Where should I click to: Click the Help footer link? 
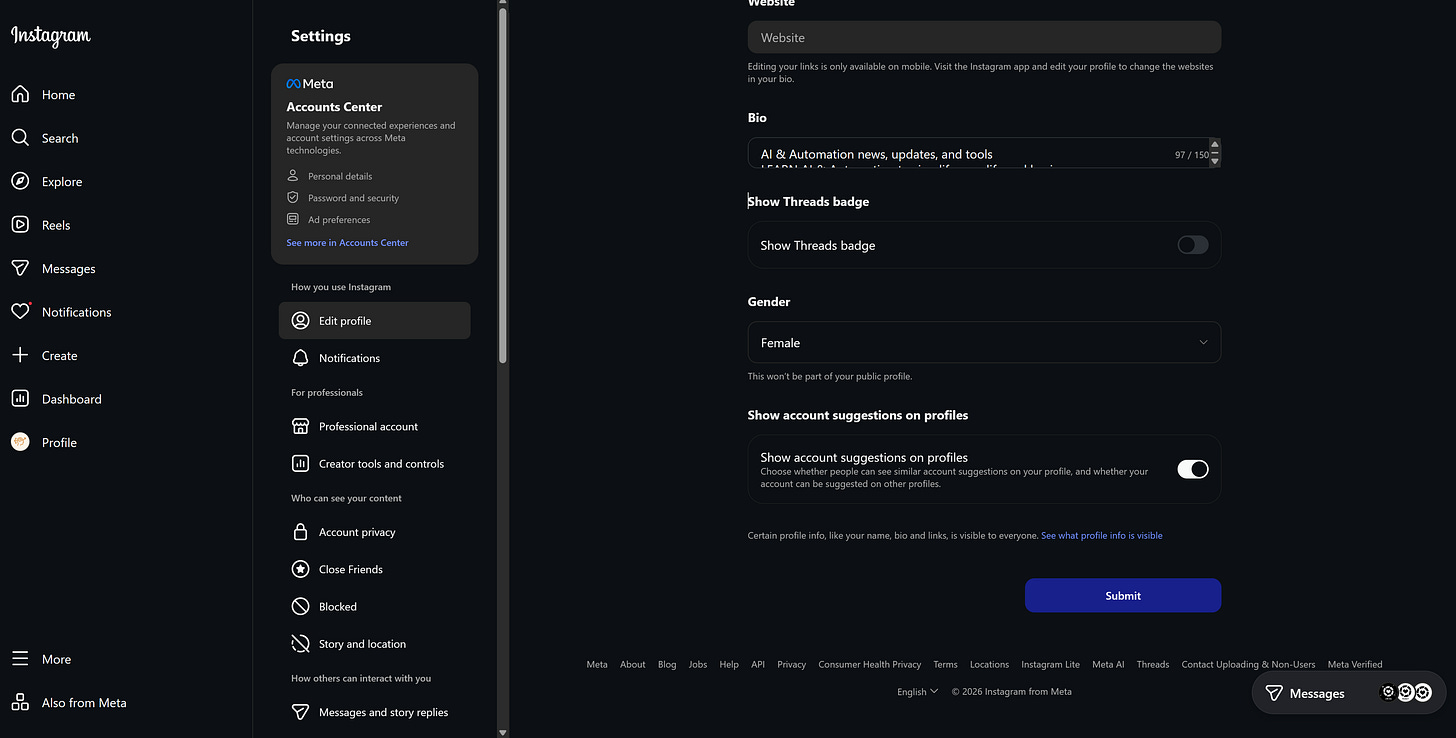coord(729,664)
